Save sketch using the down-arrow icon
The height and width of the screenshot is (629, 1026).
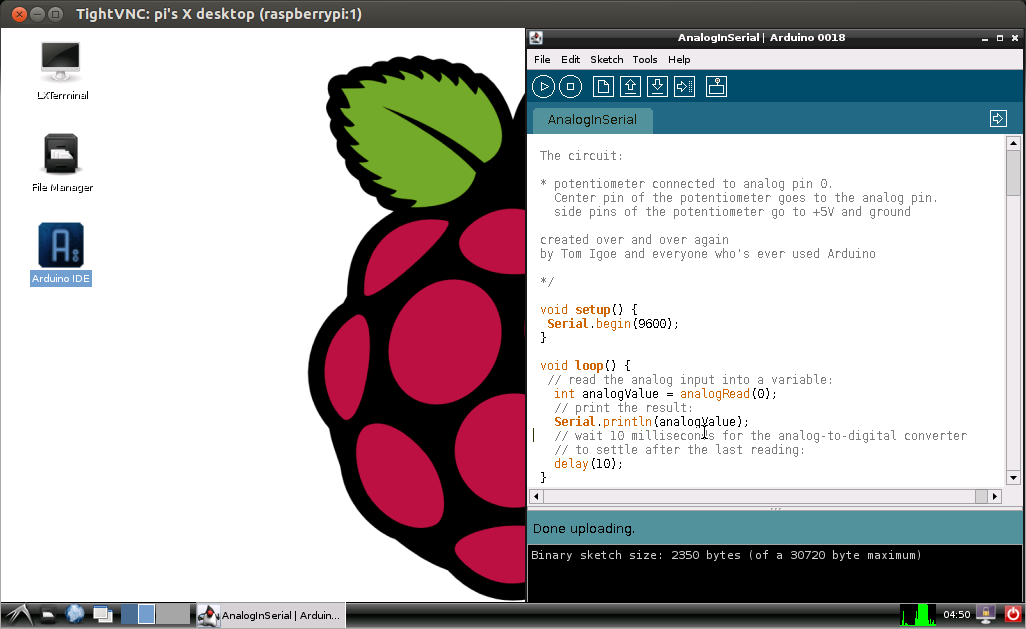[x=657, y=87]
